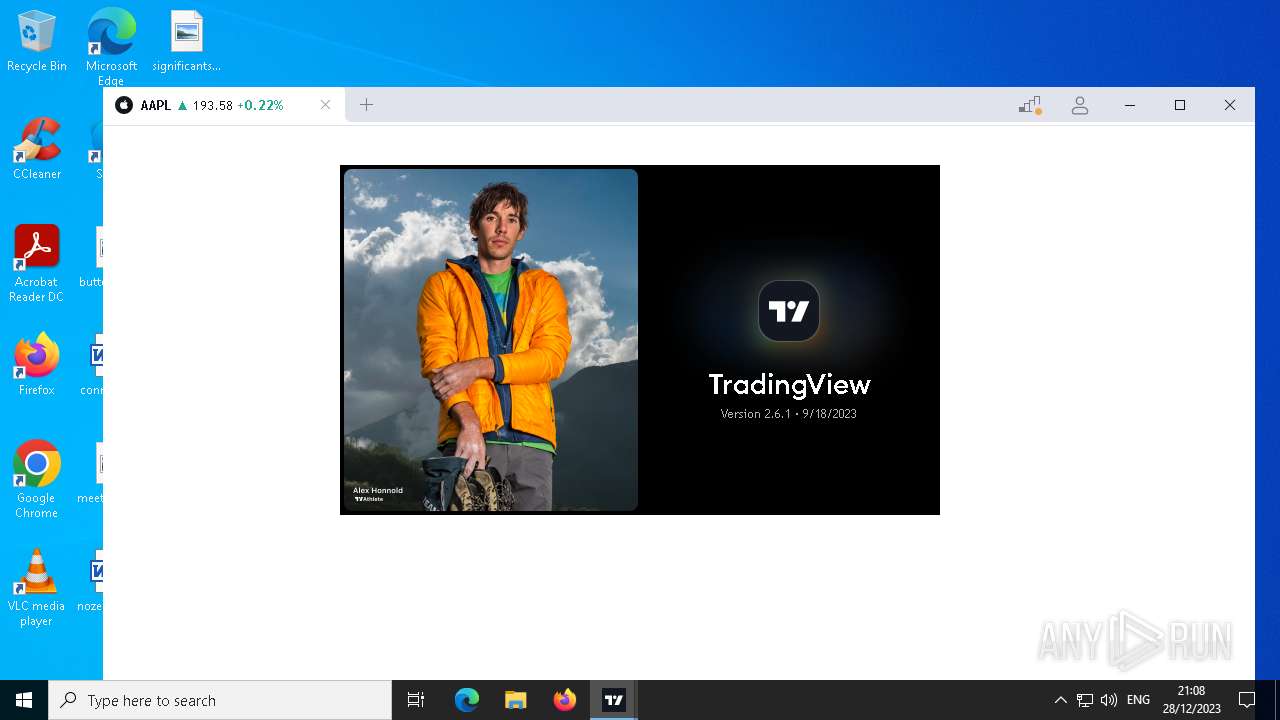Check the TradingView connection status icon

tap(1030, 105)
